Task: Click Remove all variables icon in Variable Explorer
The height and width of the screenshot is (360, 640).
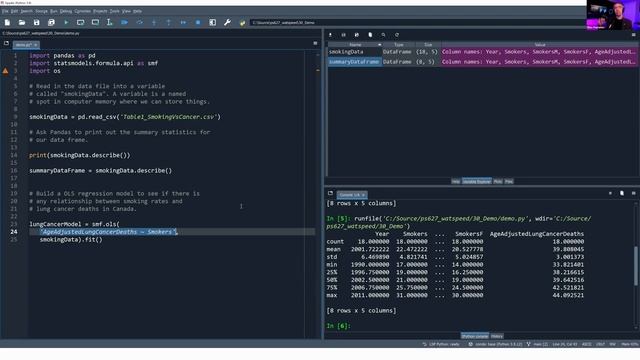Action: tap(370, 35)
